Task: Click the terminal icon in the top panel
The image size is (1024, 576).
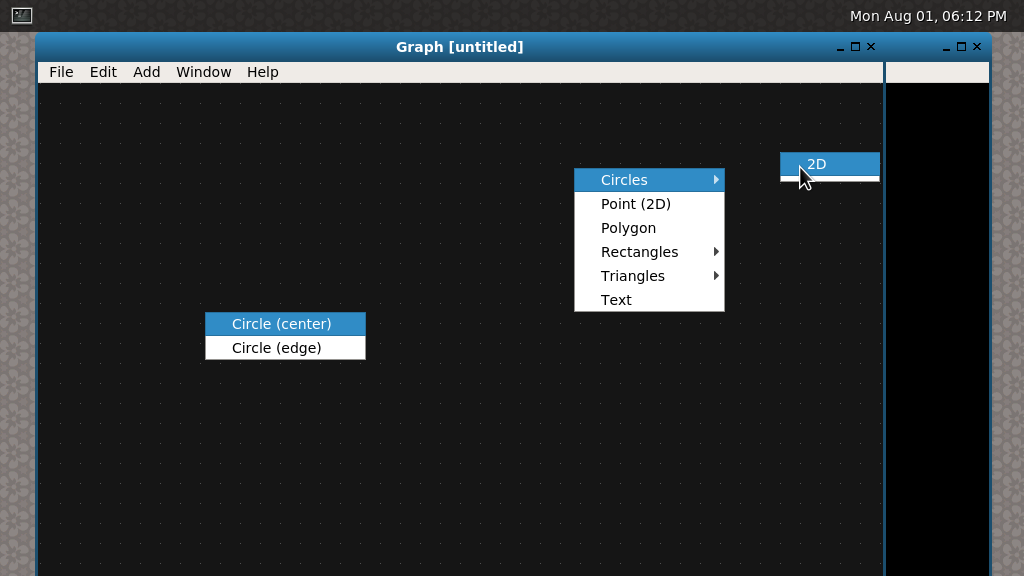Action: (x=22, y=15)
